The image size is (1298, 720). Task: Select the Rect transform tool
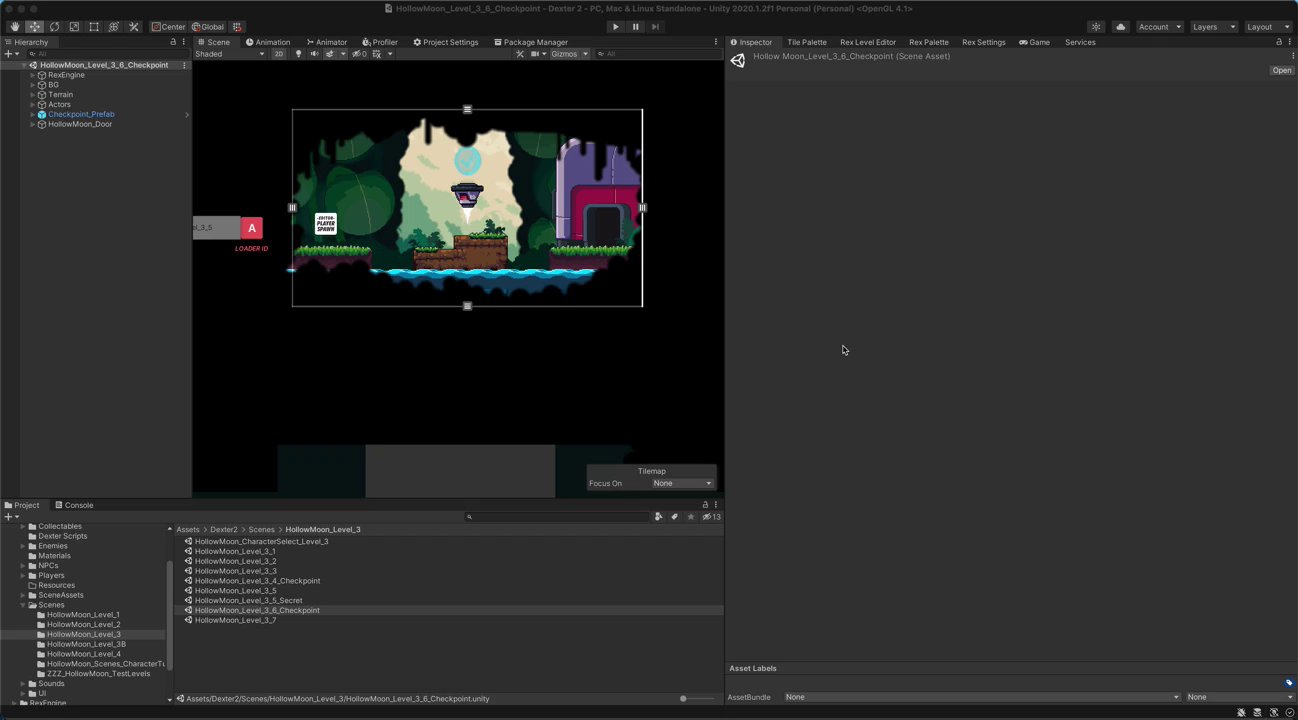click(94, 27)
